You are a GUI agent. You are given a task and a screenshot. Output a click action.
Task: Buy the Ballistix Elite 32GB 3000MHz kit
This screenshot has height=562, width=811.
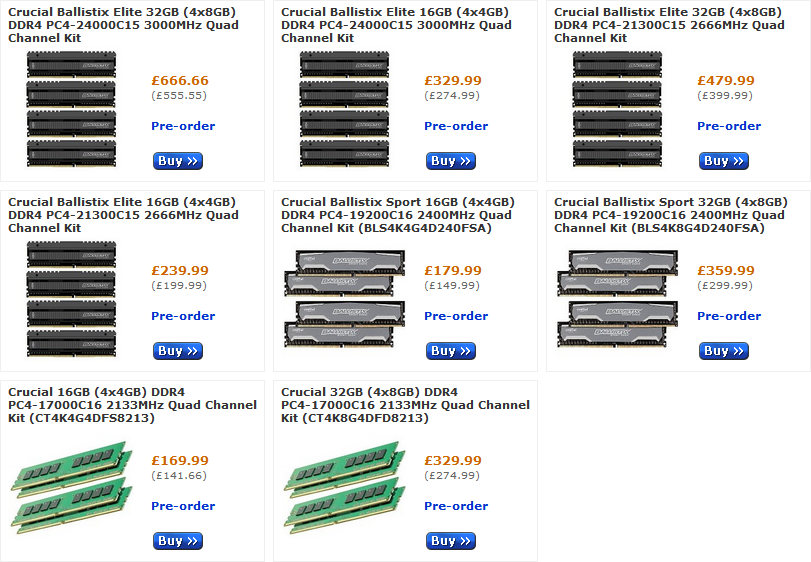pyautogui.click(x=178, y=161)
